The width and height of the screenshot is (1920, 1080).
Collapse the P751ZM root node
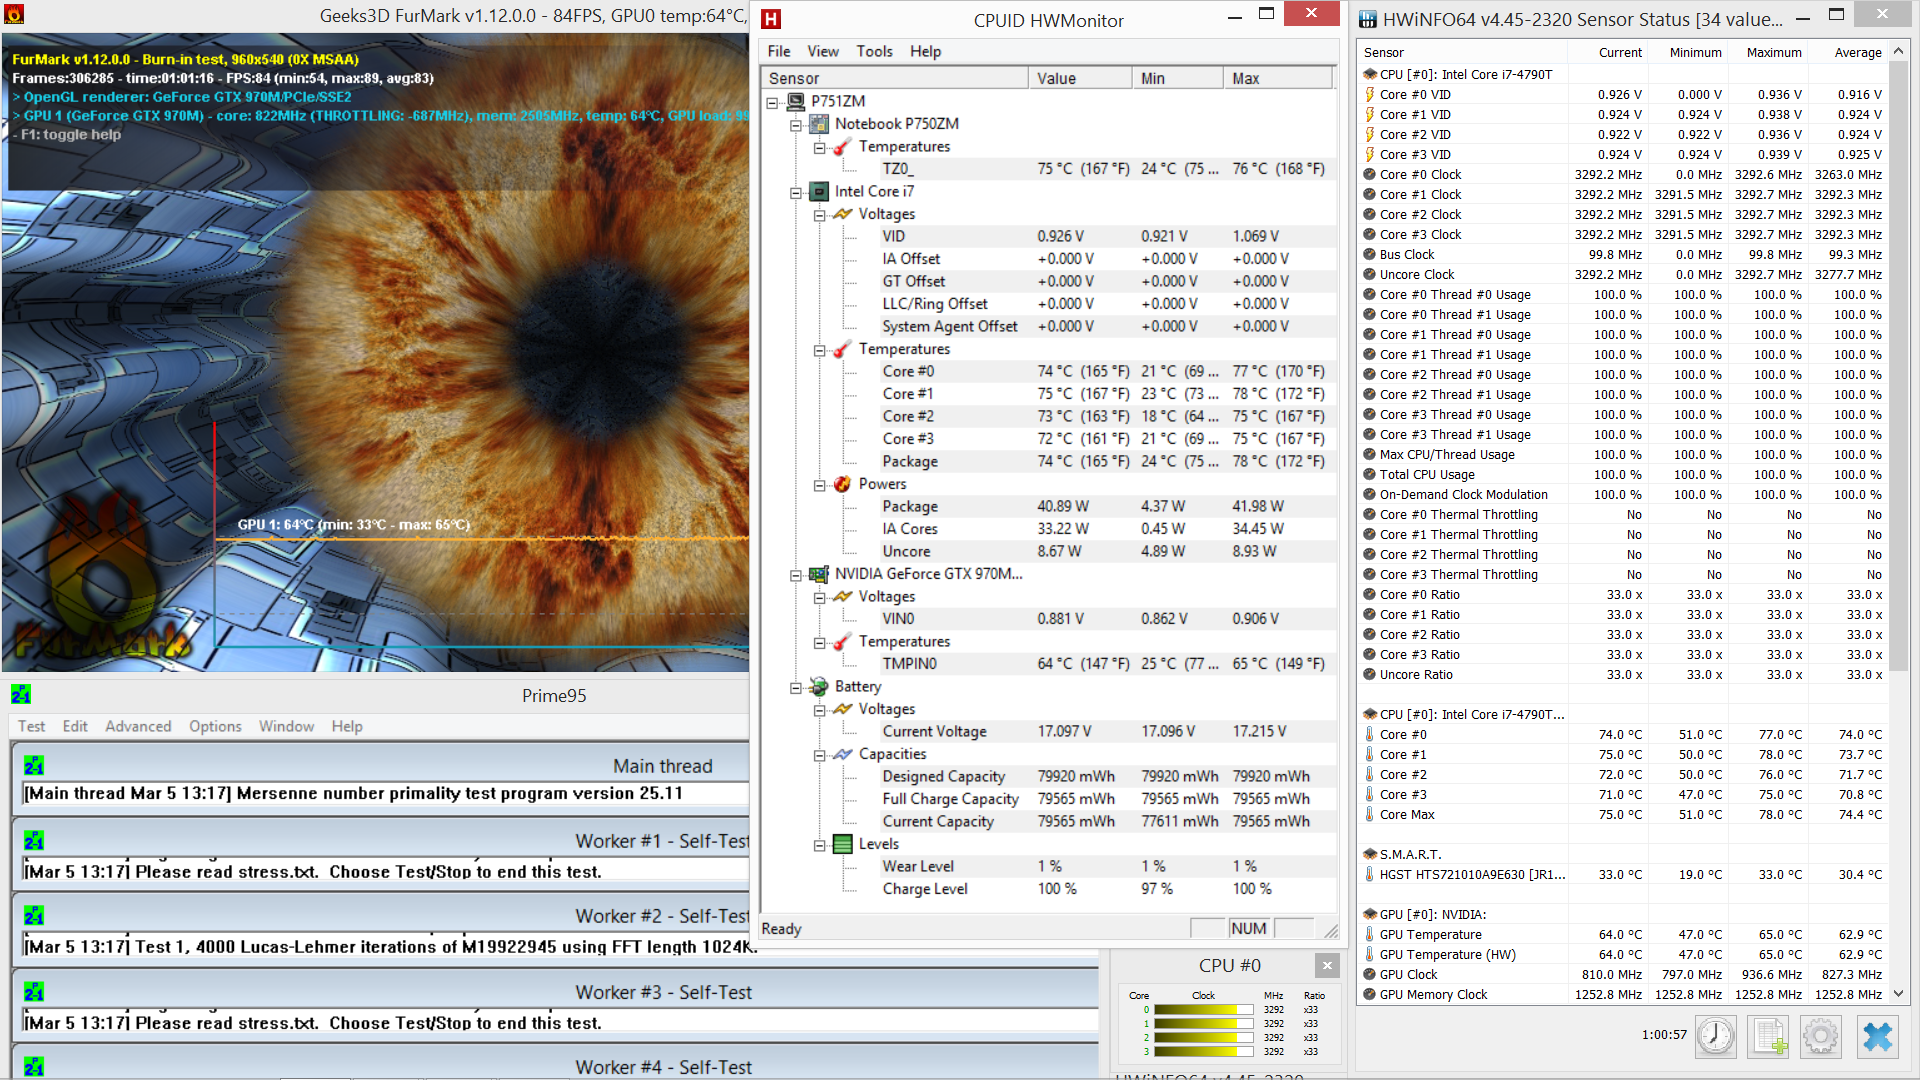[772, 102]
